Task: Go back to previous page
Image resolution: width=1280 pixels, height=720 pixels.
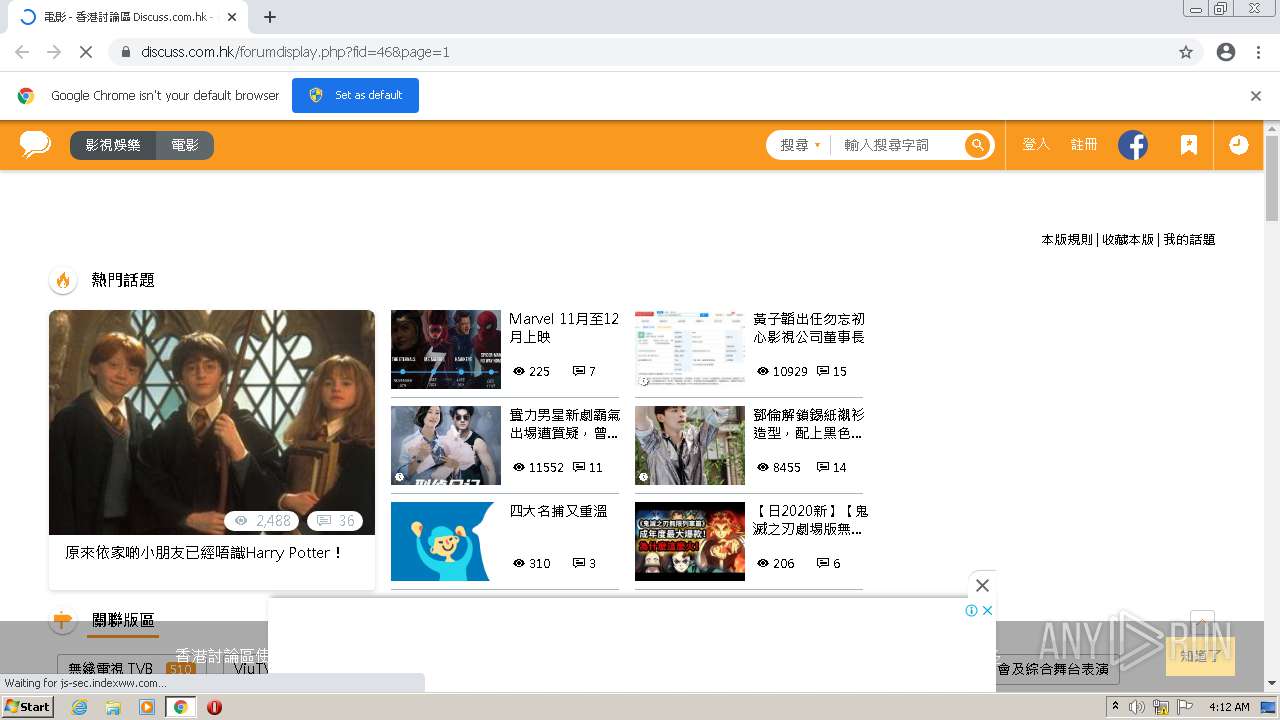Action: point(22,52)
